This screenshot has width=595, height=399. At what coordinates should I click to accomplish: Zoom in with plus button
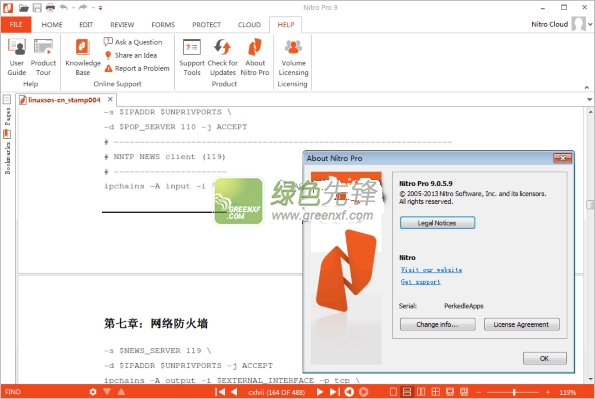(548, 392)
